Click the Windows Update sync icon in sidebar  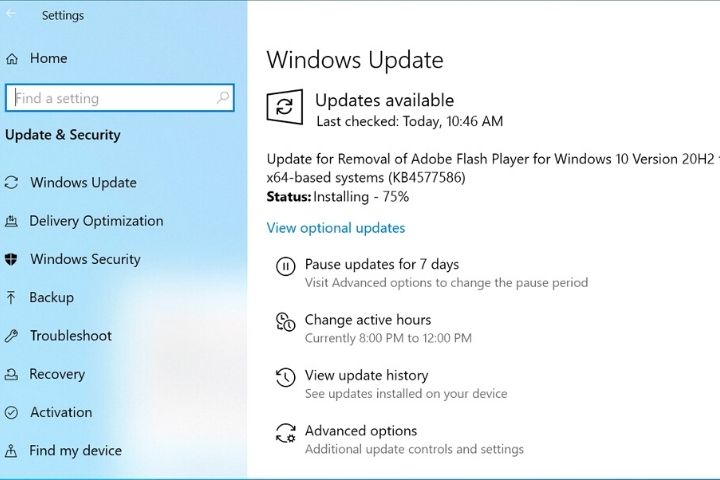click(12, 183)
